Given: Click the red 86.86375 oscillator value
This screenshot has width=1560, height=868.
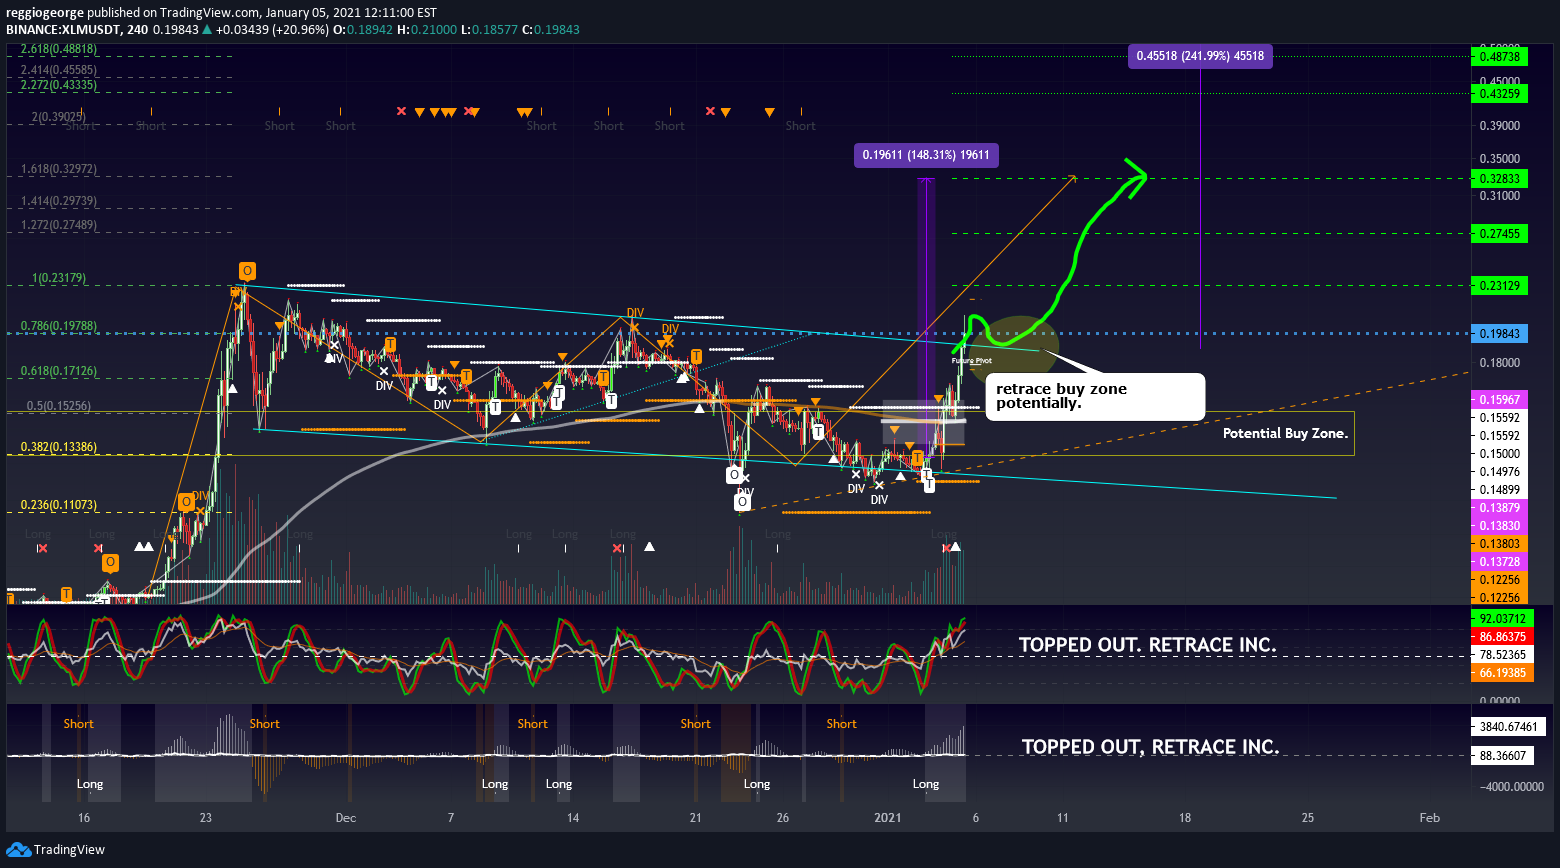Looking at the screenshot, I should (1502, 637).
